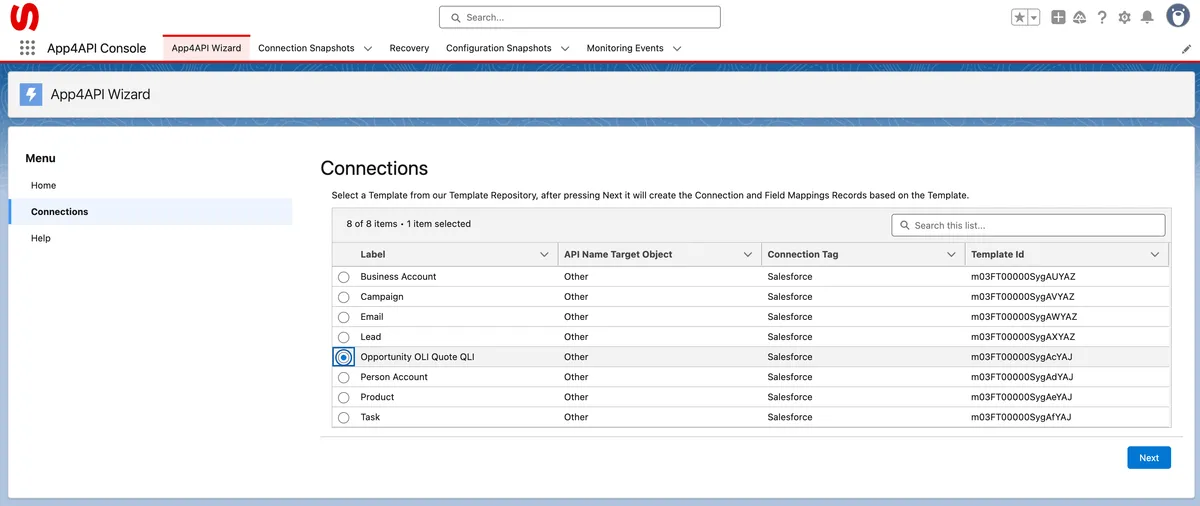Sort by the Label column header
Image resolution: width=1200 pixels, height=506 pixels.
[373, 255]
